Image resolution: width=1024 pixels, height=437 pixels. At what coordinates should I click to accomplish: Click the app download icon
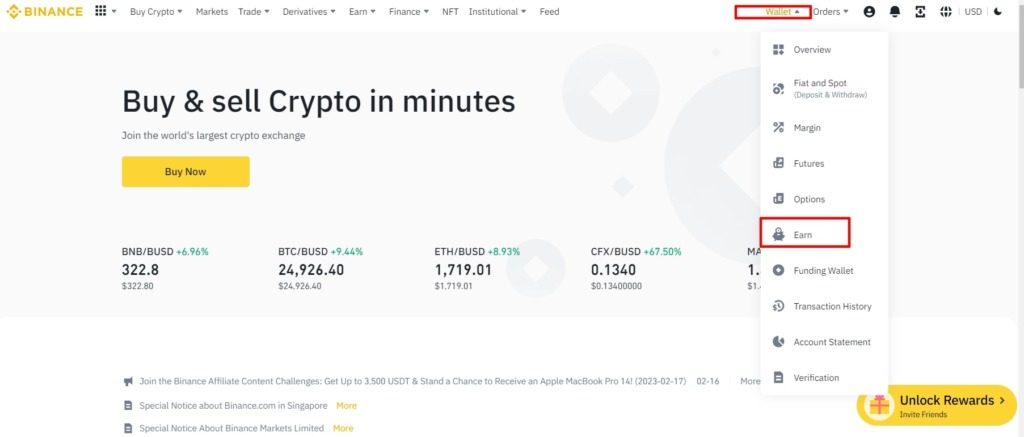[x=919, y=12]
